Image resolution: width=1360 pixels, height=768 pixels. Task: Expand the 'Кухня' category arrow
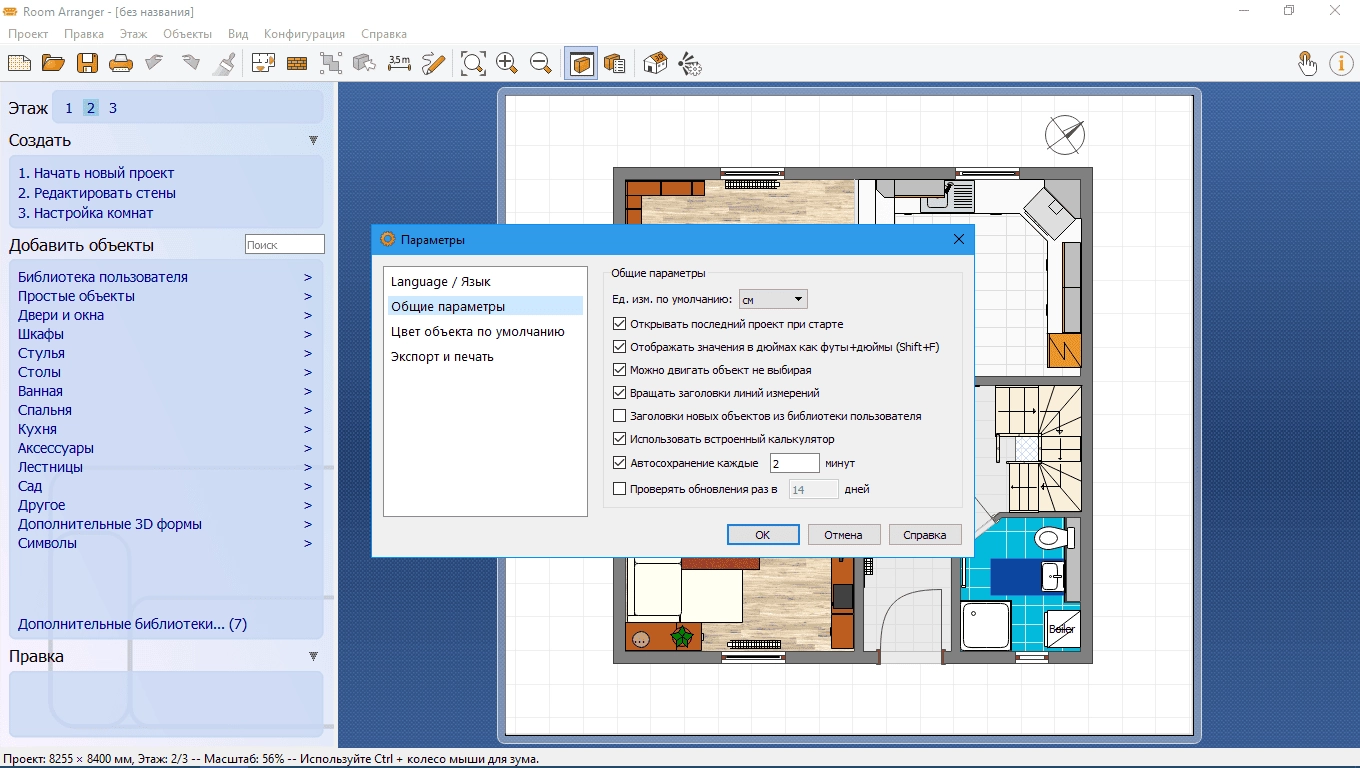(308, 429)
